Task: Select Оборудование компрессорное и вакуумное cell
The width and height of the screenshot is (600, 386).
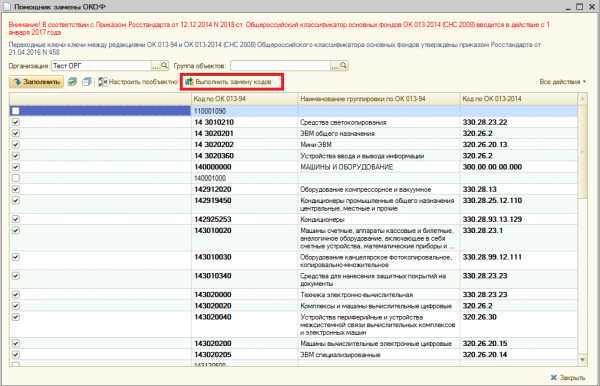Action: 379,189
